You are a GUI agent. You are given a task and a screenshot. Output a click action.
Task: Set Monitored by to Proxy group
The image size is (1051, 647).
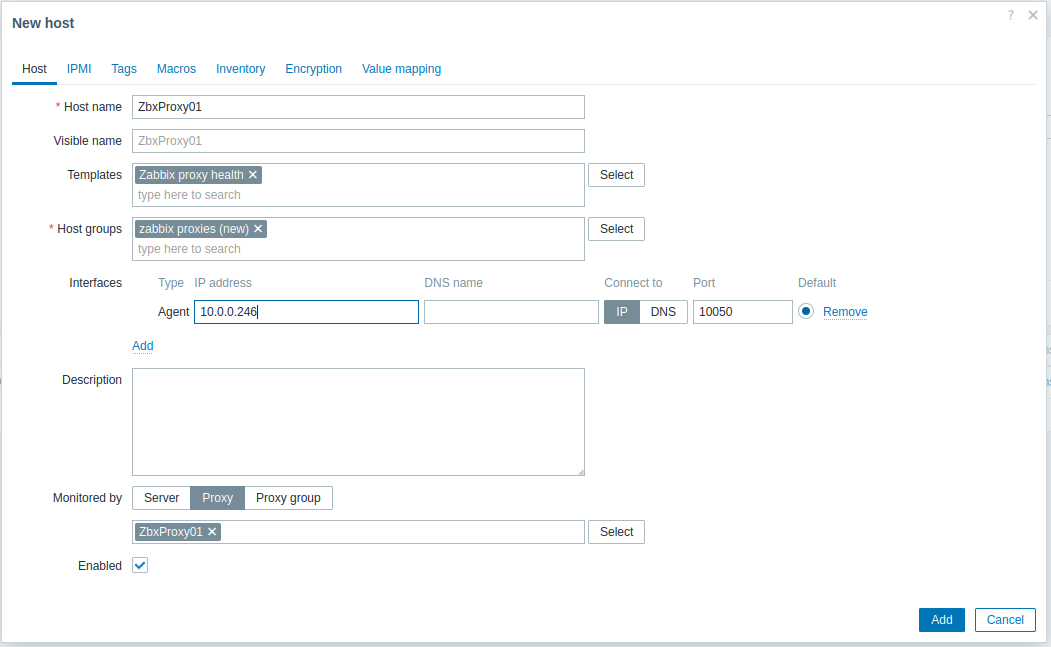pyautogui.click(x=288, y=498)
